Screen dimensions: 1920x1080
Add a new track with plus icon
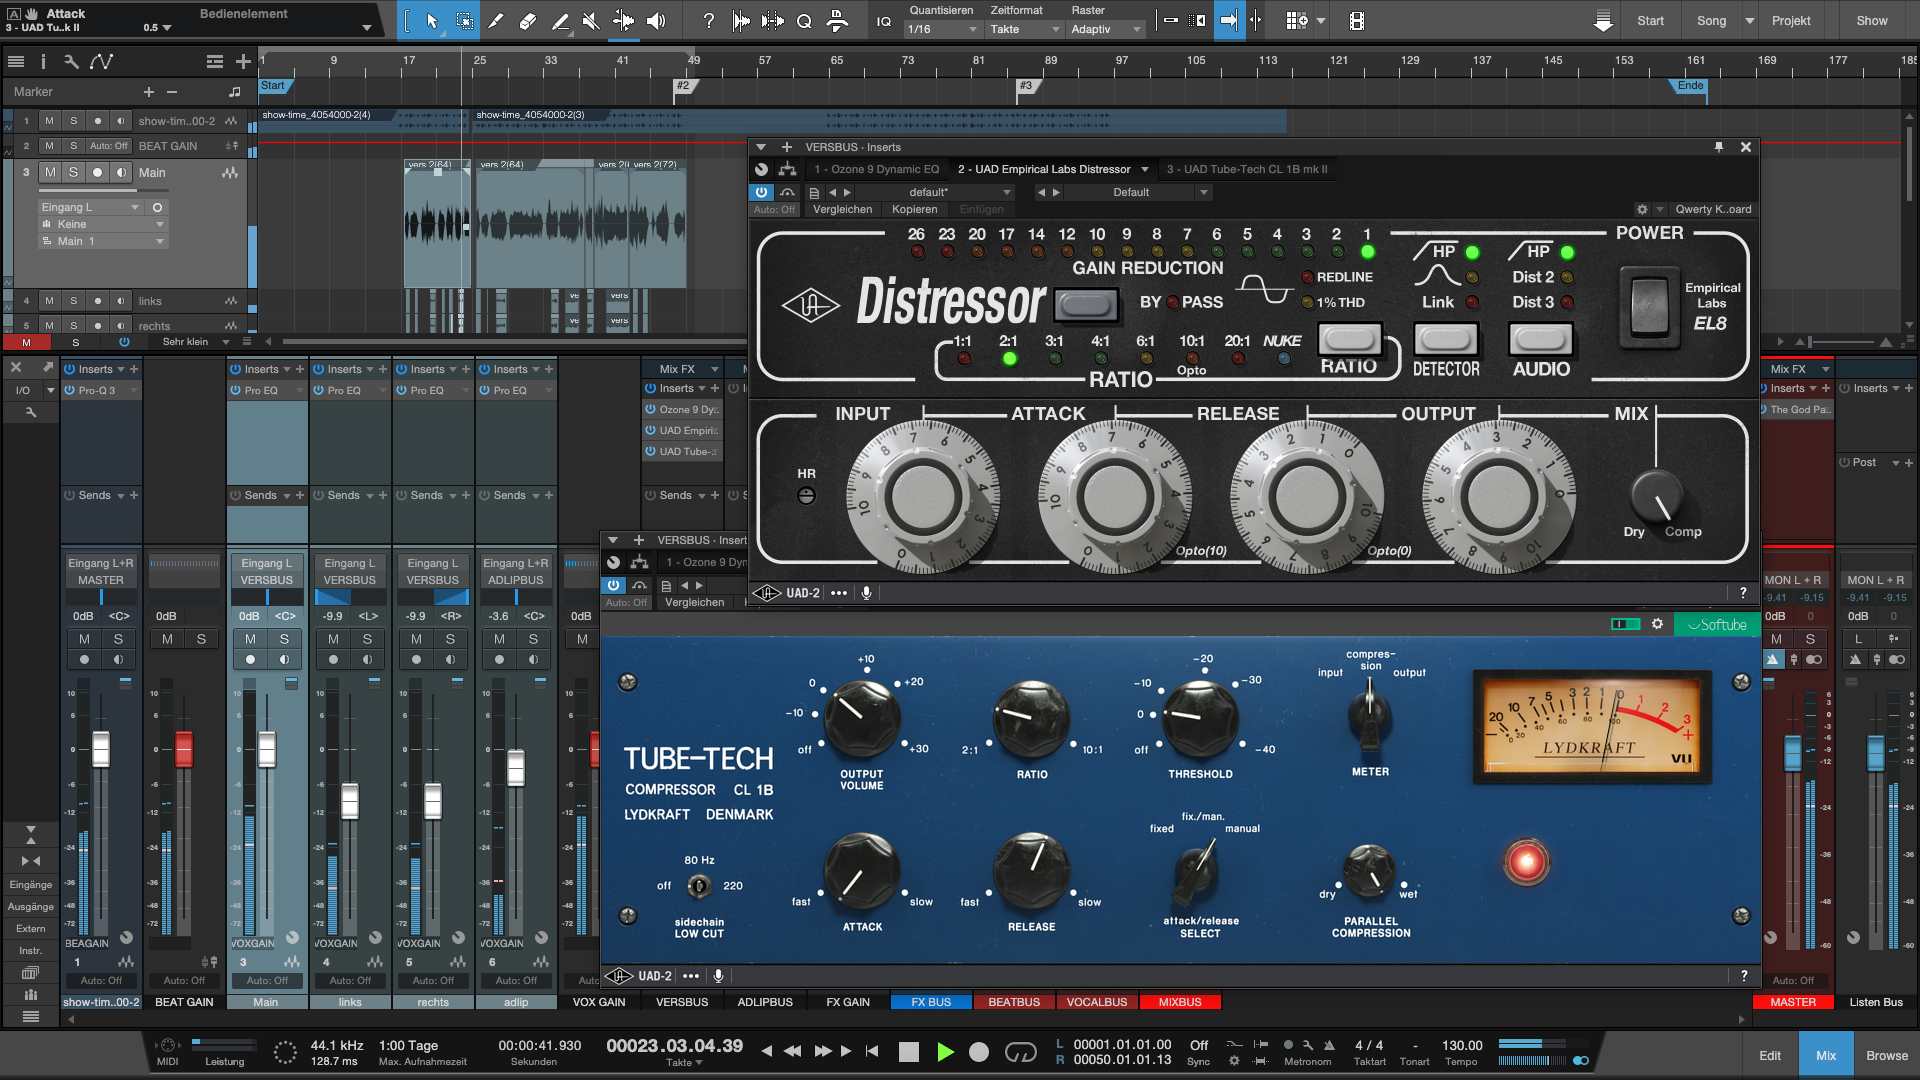click(x=243, y=62)
